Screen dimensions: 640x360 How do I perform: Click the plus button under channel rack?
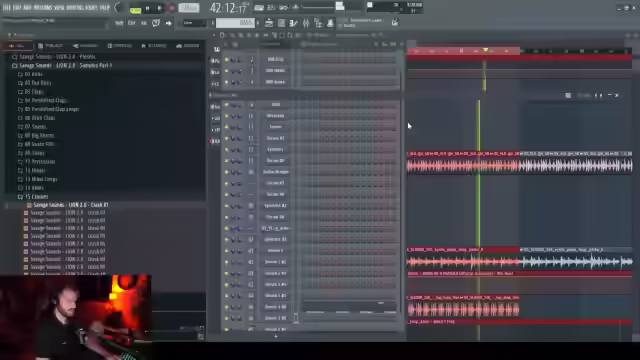click(276, 336)
